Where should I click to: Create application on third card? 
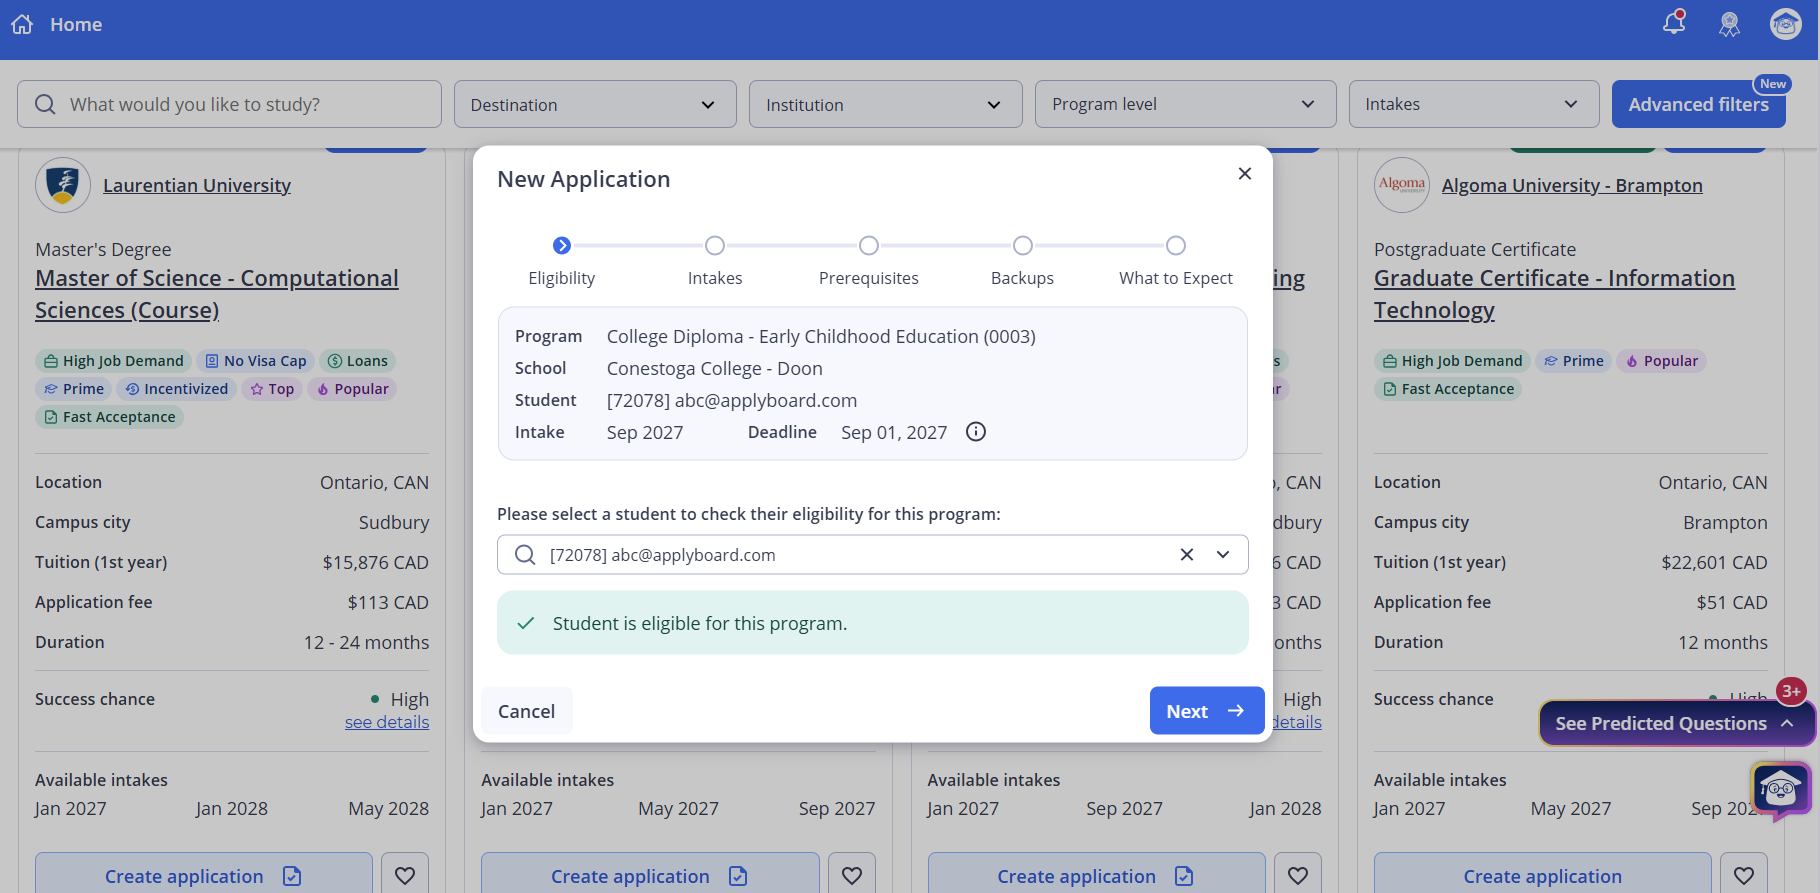click(x=1096, y=876)
